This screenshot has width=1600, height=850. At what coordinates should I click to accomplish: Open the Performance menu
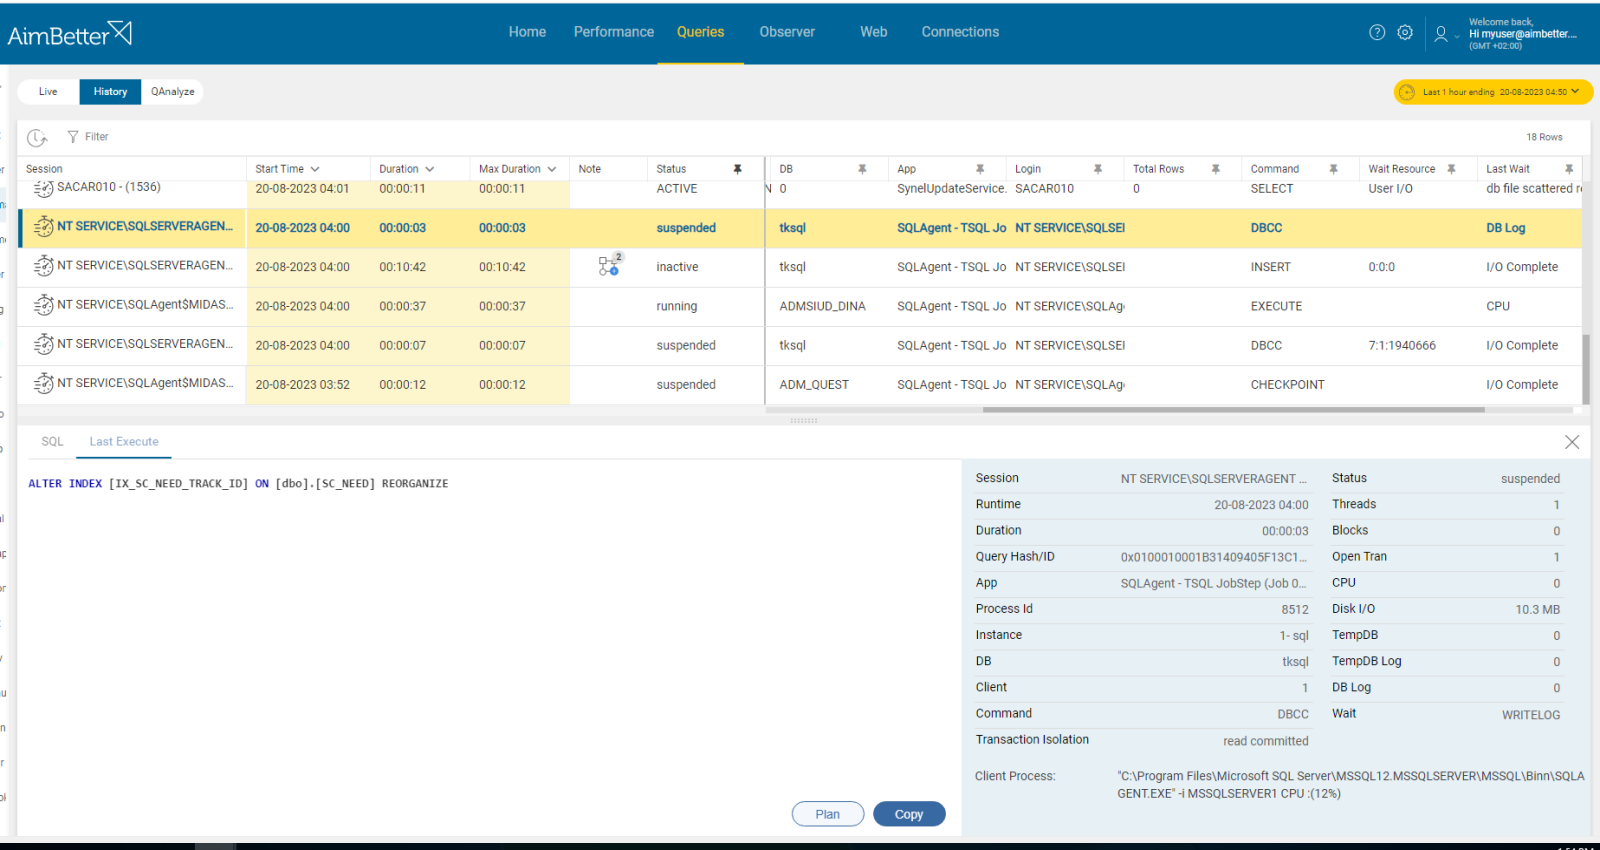pyautogui.click(x=614, y=32)
